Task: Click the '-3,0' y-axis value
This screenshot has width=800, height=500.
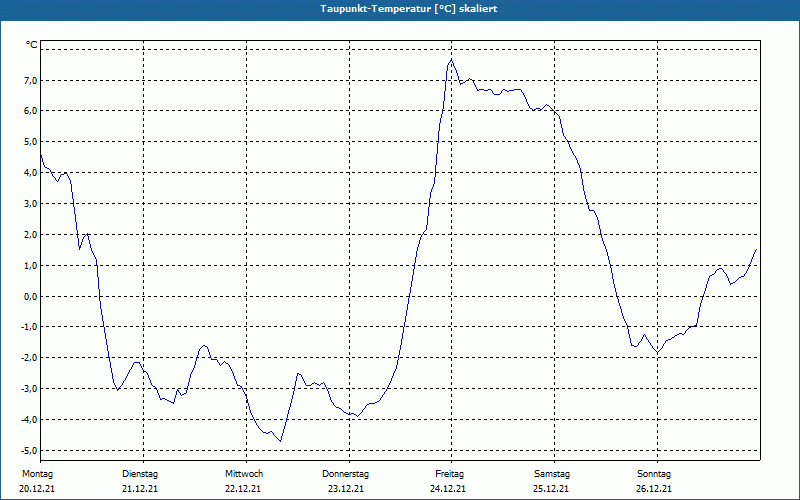Action: click(29, 389)
